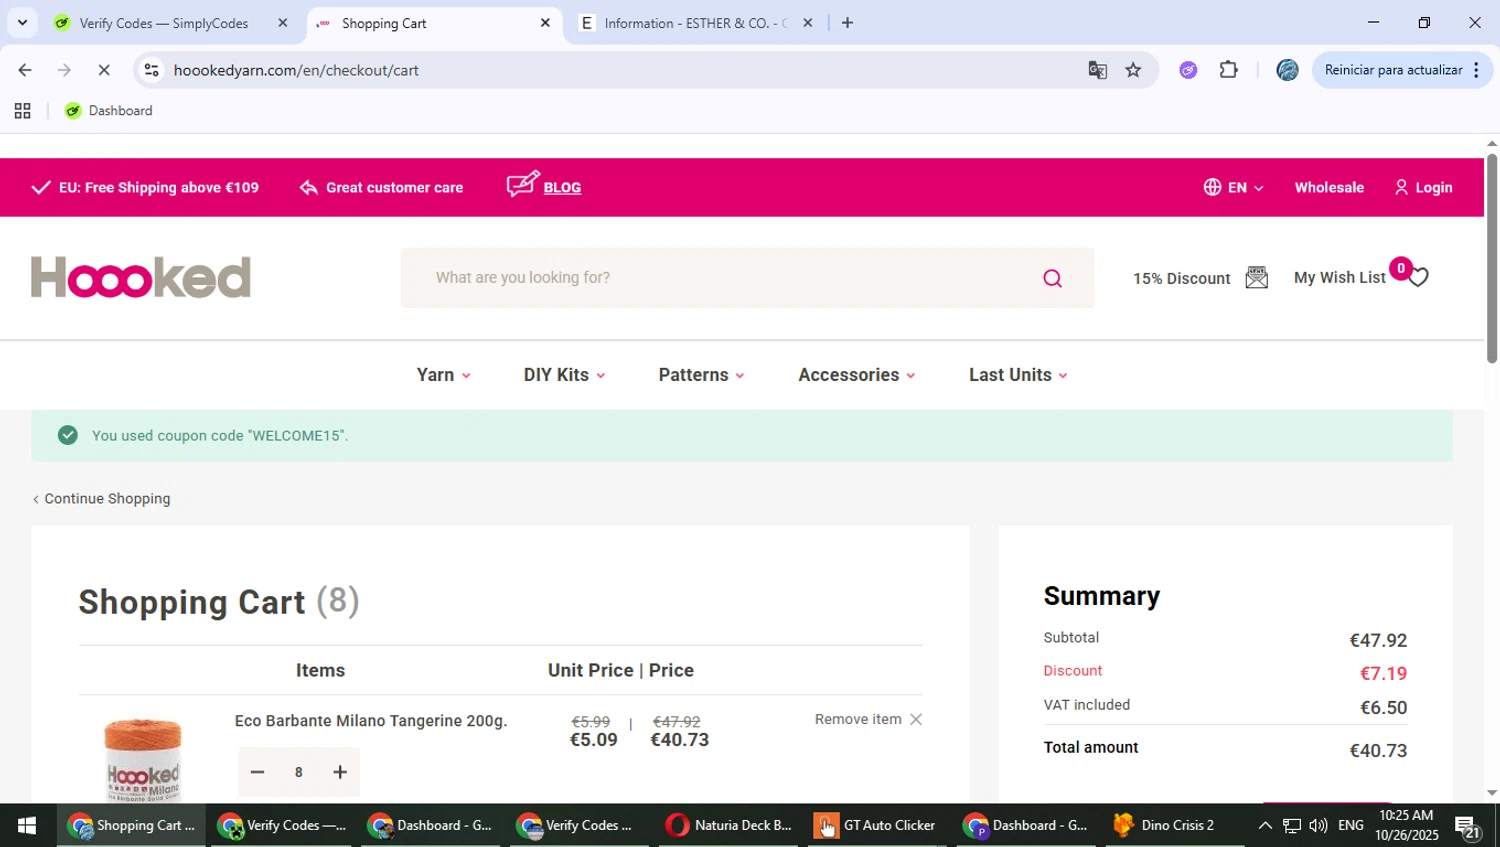Click the Tangerine yarn product thumbnail

(142, 759)
